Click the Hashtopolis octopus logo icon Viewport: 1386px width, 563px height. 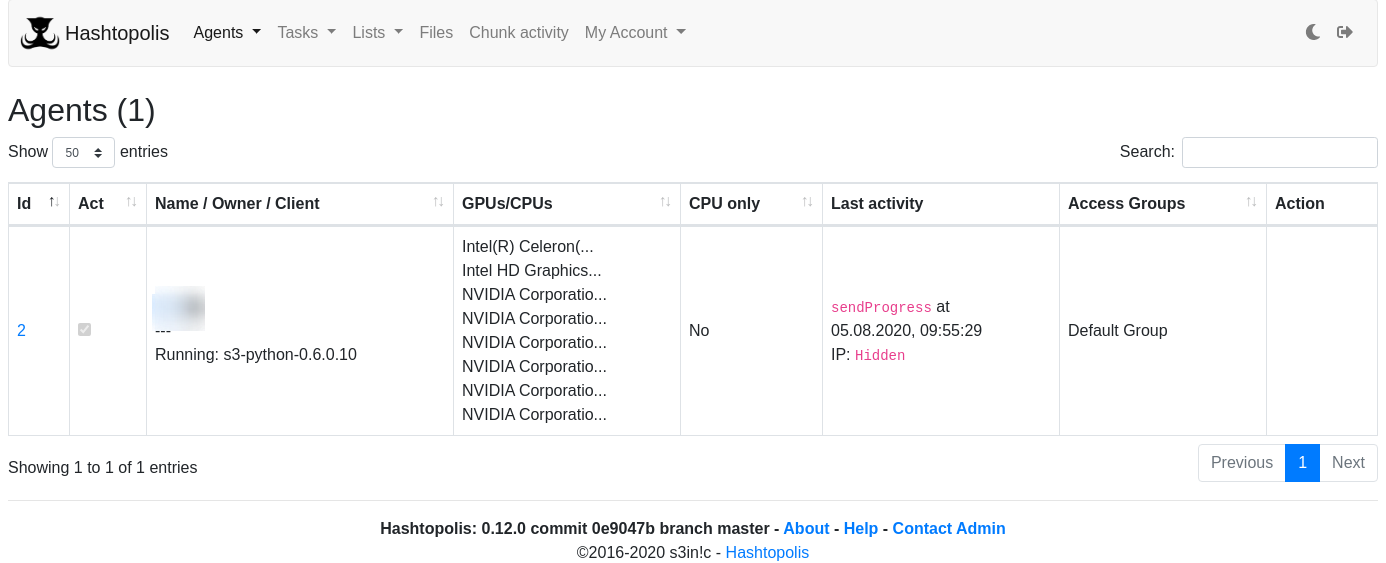(x=40, y=33)
